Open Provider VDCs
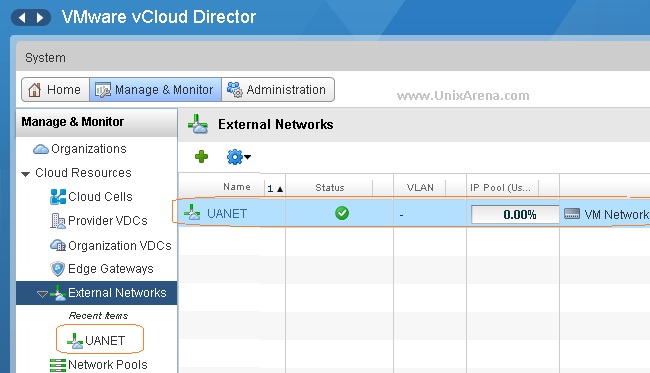 (x=108, y=220)
